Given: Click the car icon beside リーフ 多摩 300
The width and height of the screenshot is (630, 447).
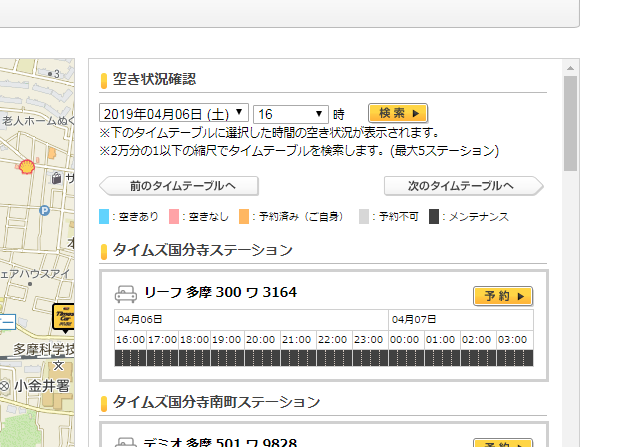Looking at the screenshot, I should pos(126,294).
